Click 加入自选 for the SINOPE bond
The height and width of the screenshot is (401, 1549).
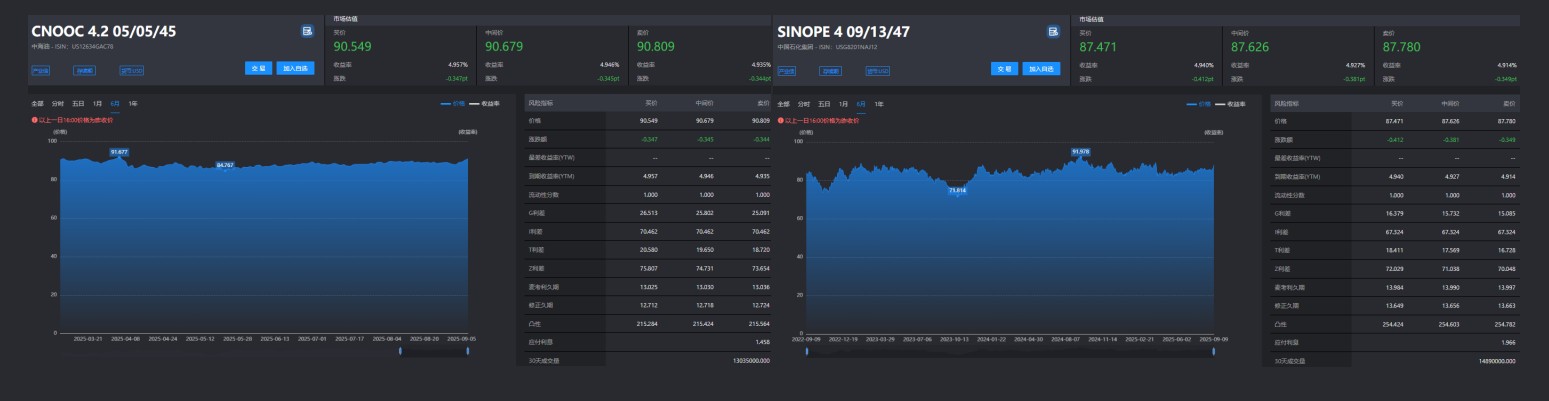pos(1042,68)
